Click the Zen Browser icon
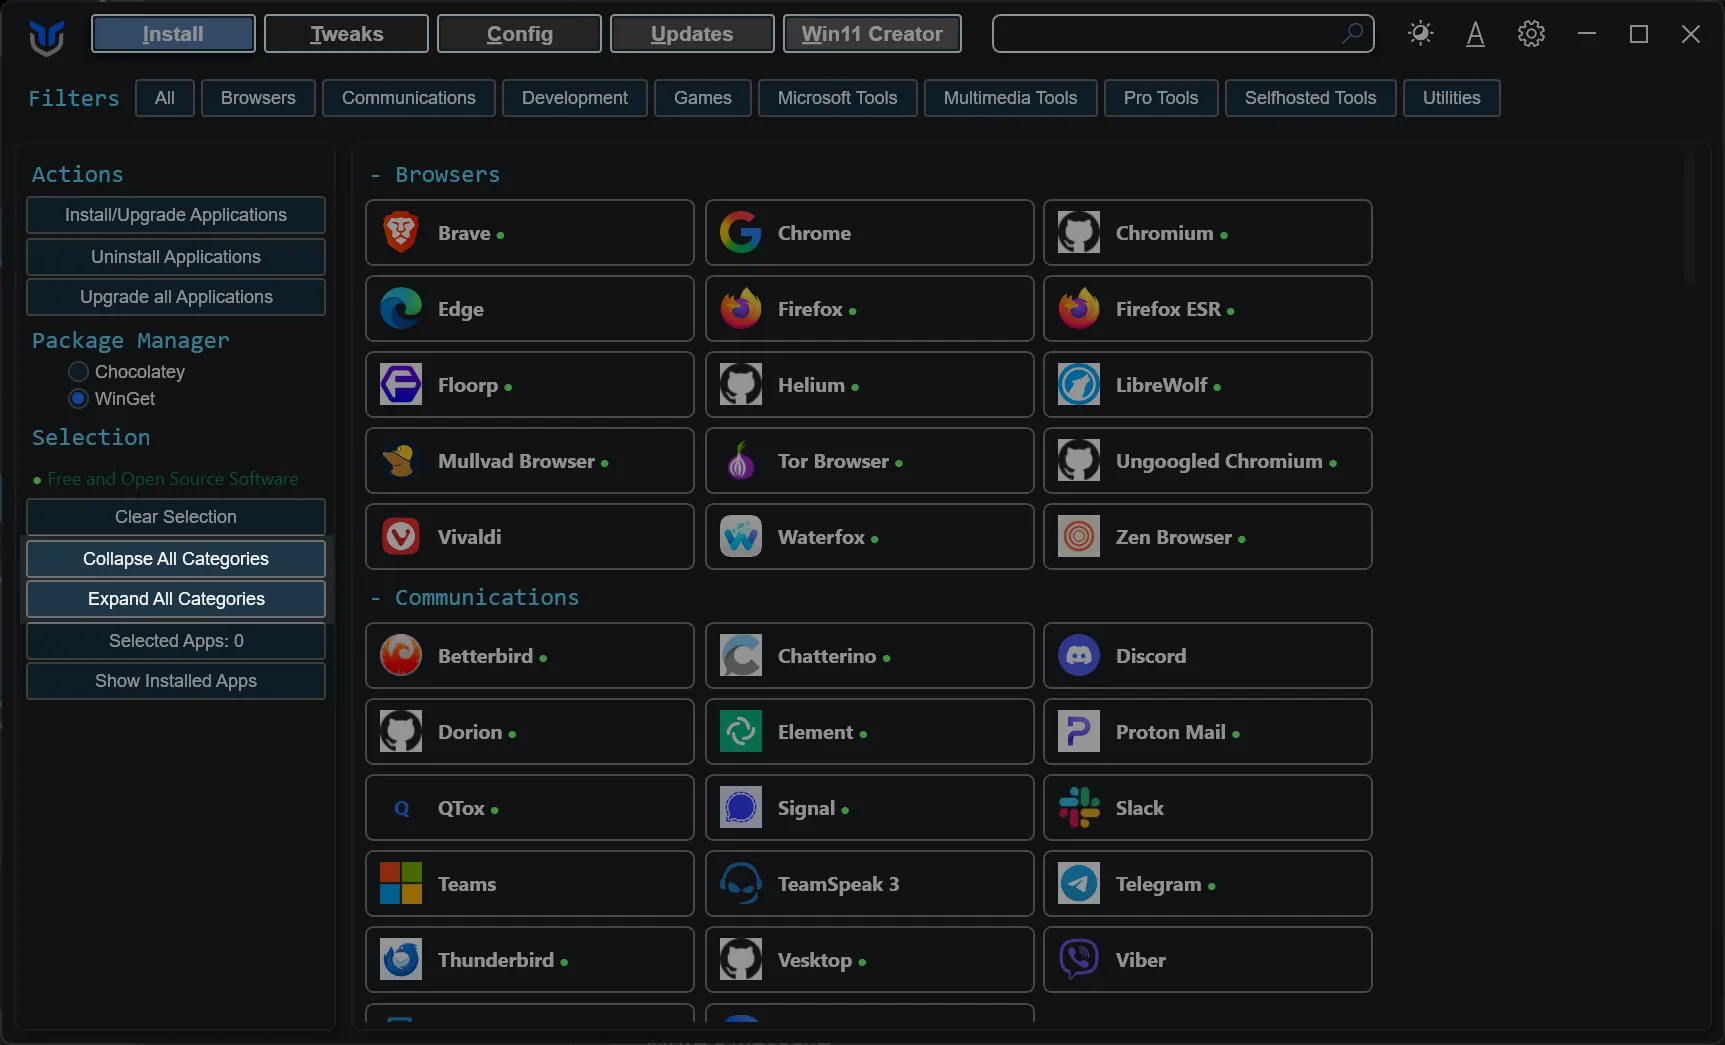Image resolution: width=1725 pixels, height=1045 pixels. tap(1079, 536)
